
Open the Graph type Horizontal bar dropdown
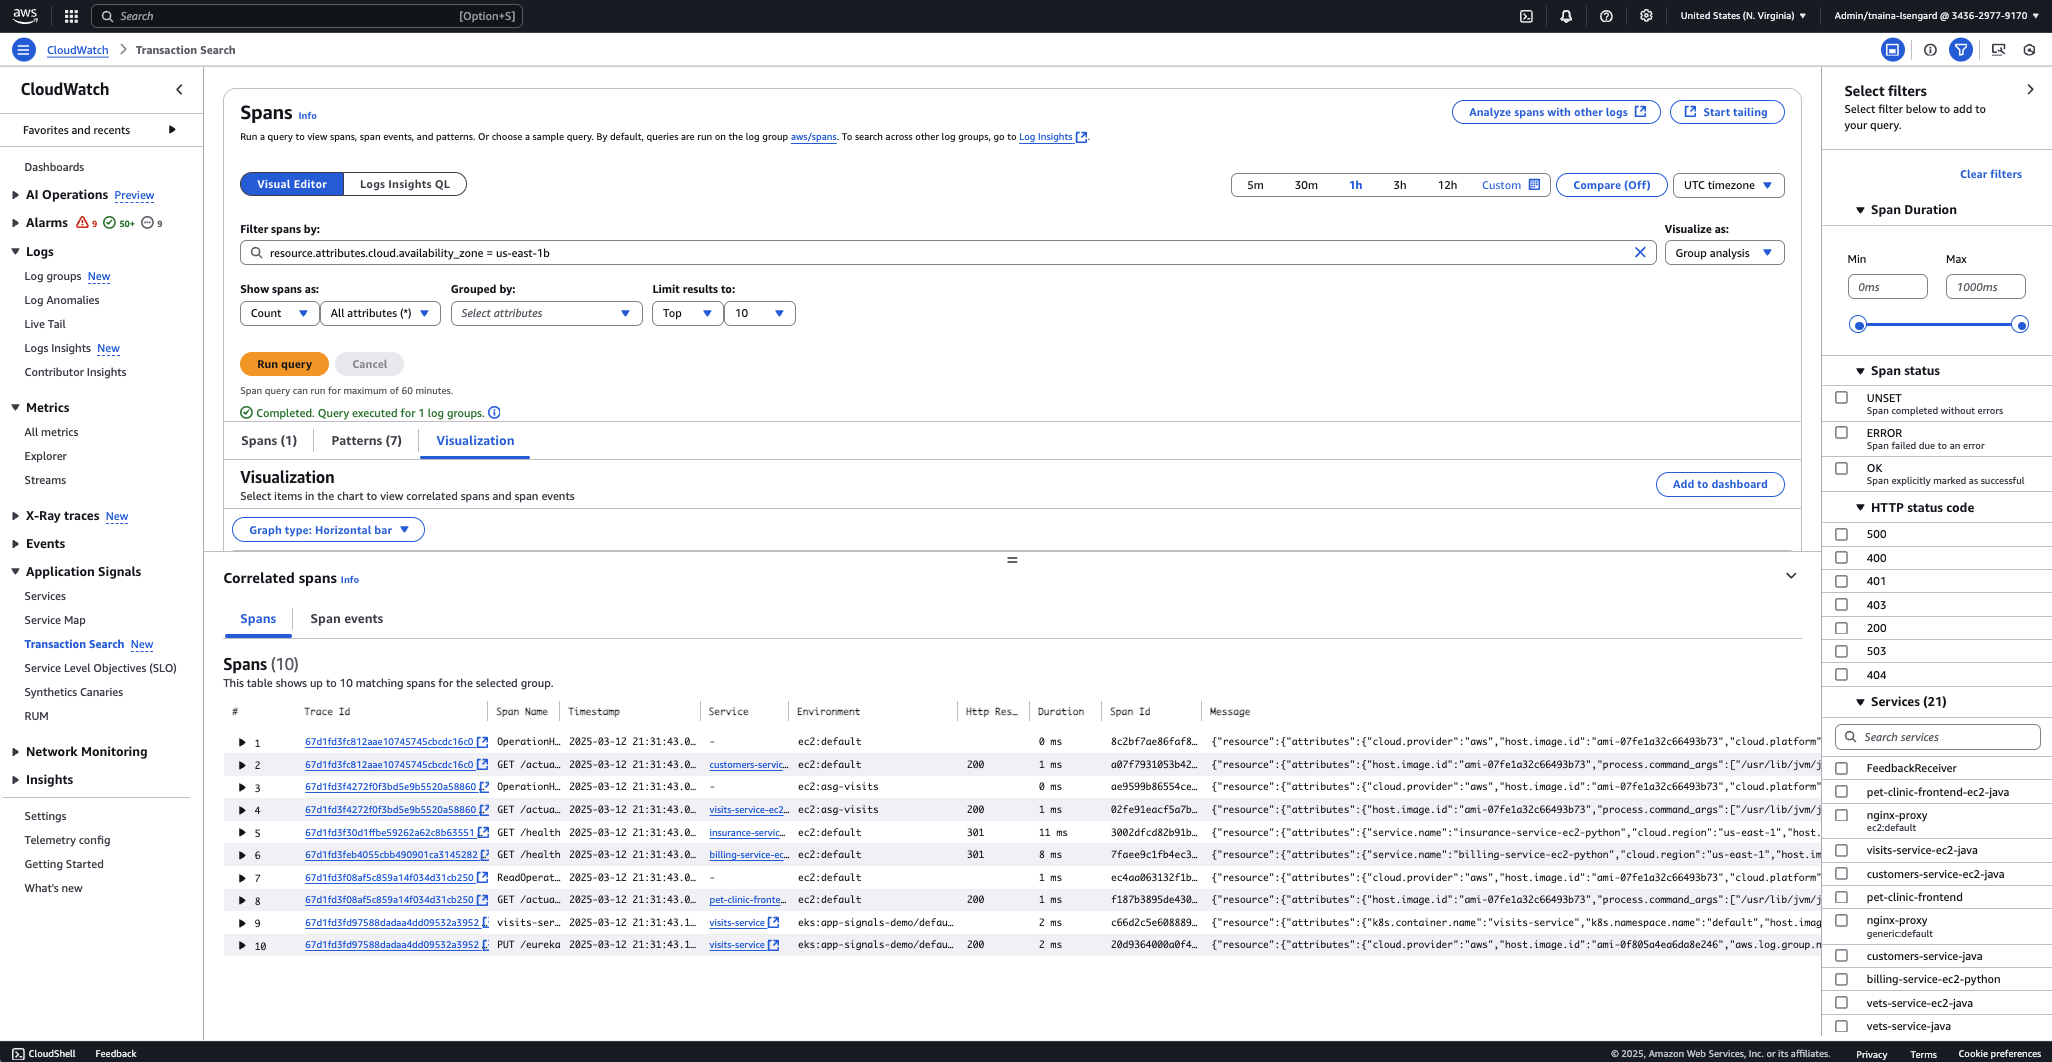(x=327, y=529)
